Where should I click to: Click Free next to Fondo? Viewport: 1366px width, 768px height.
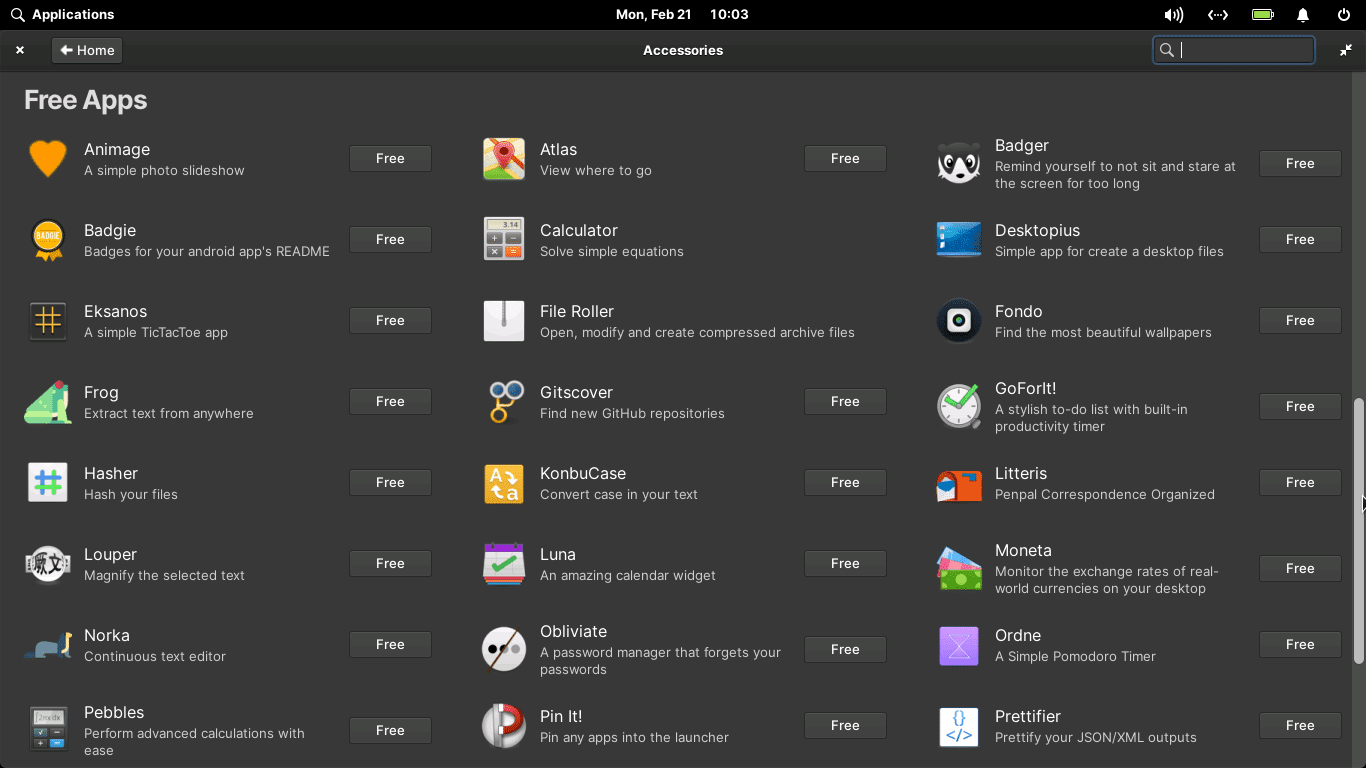tap(1299, 320)
